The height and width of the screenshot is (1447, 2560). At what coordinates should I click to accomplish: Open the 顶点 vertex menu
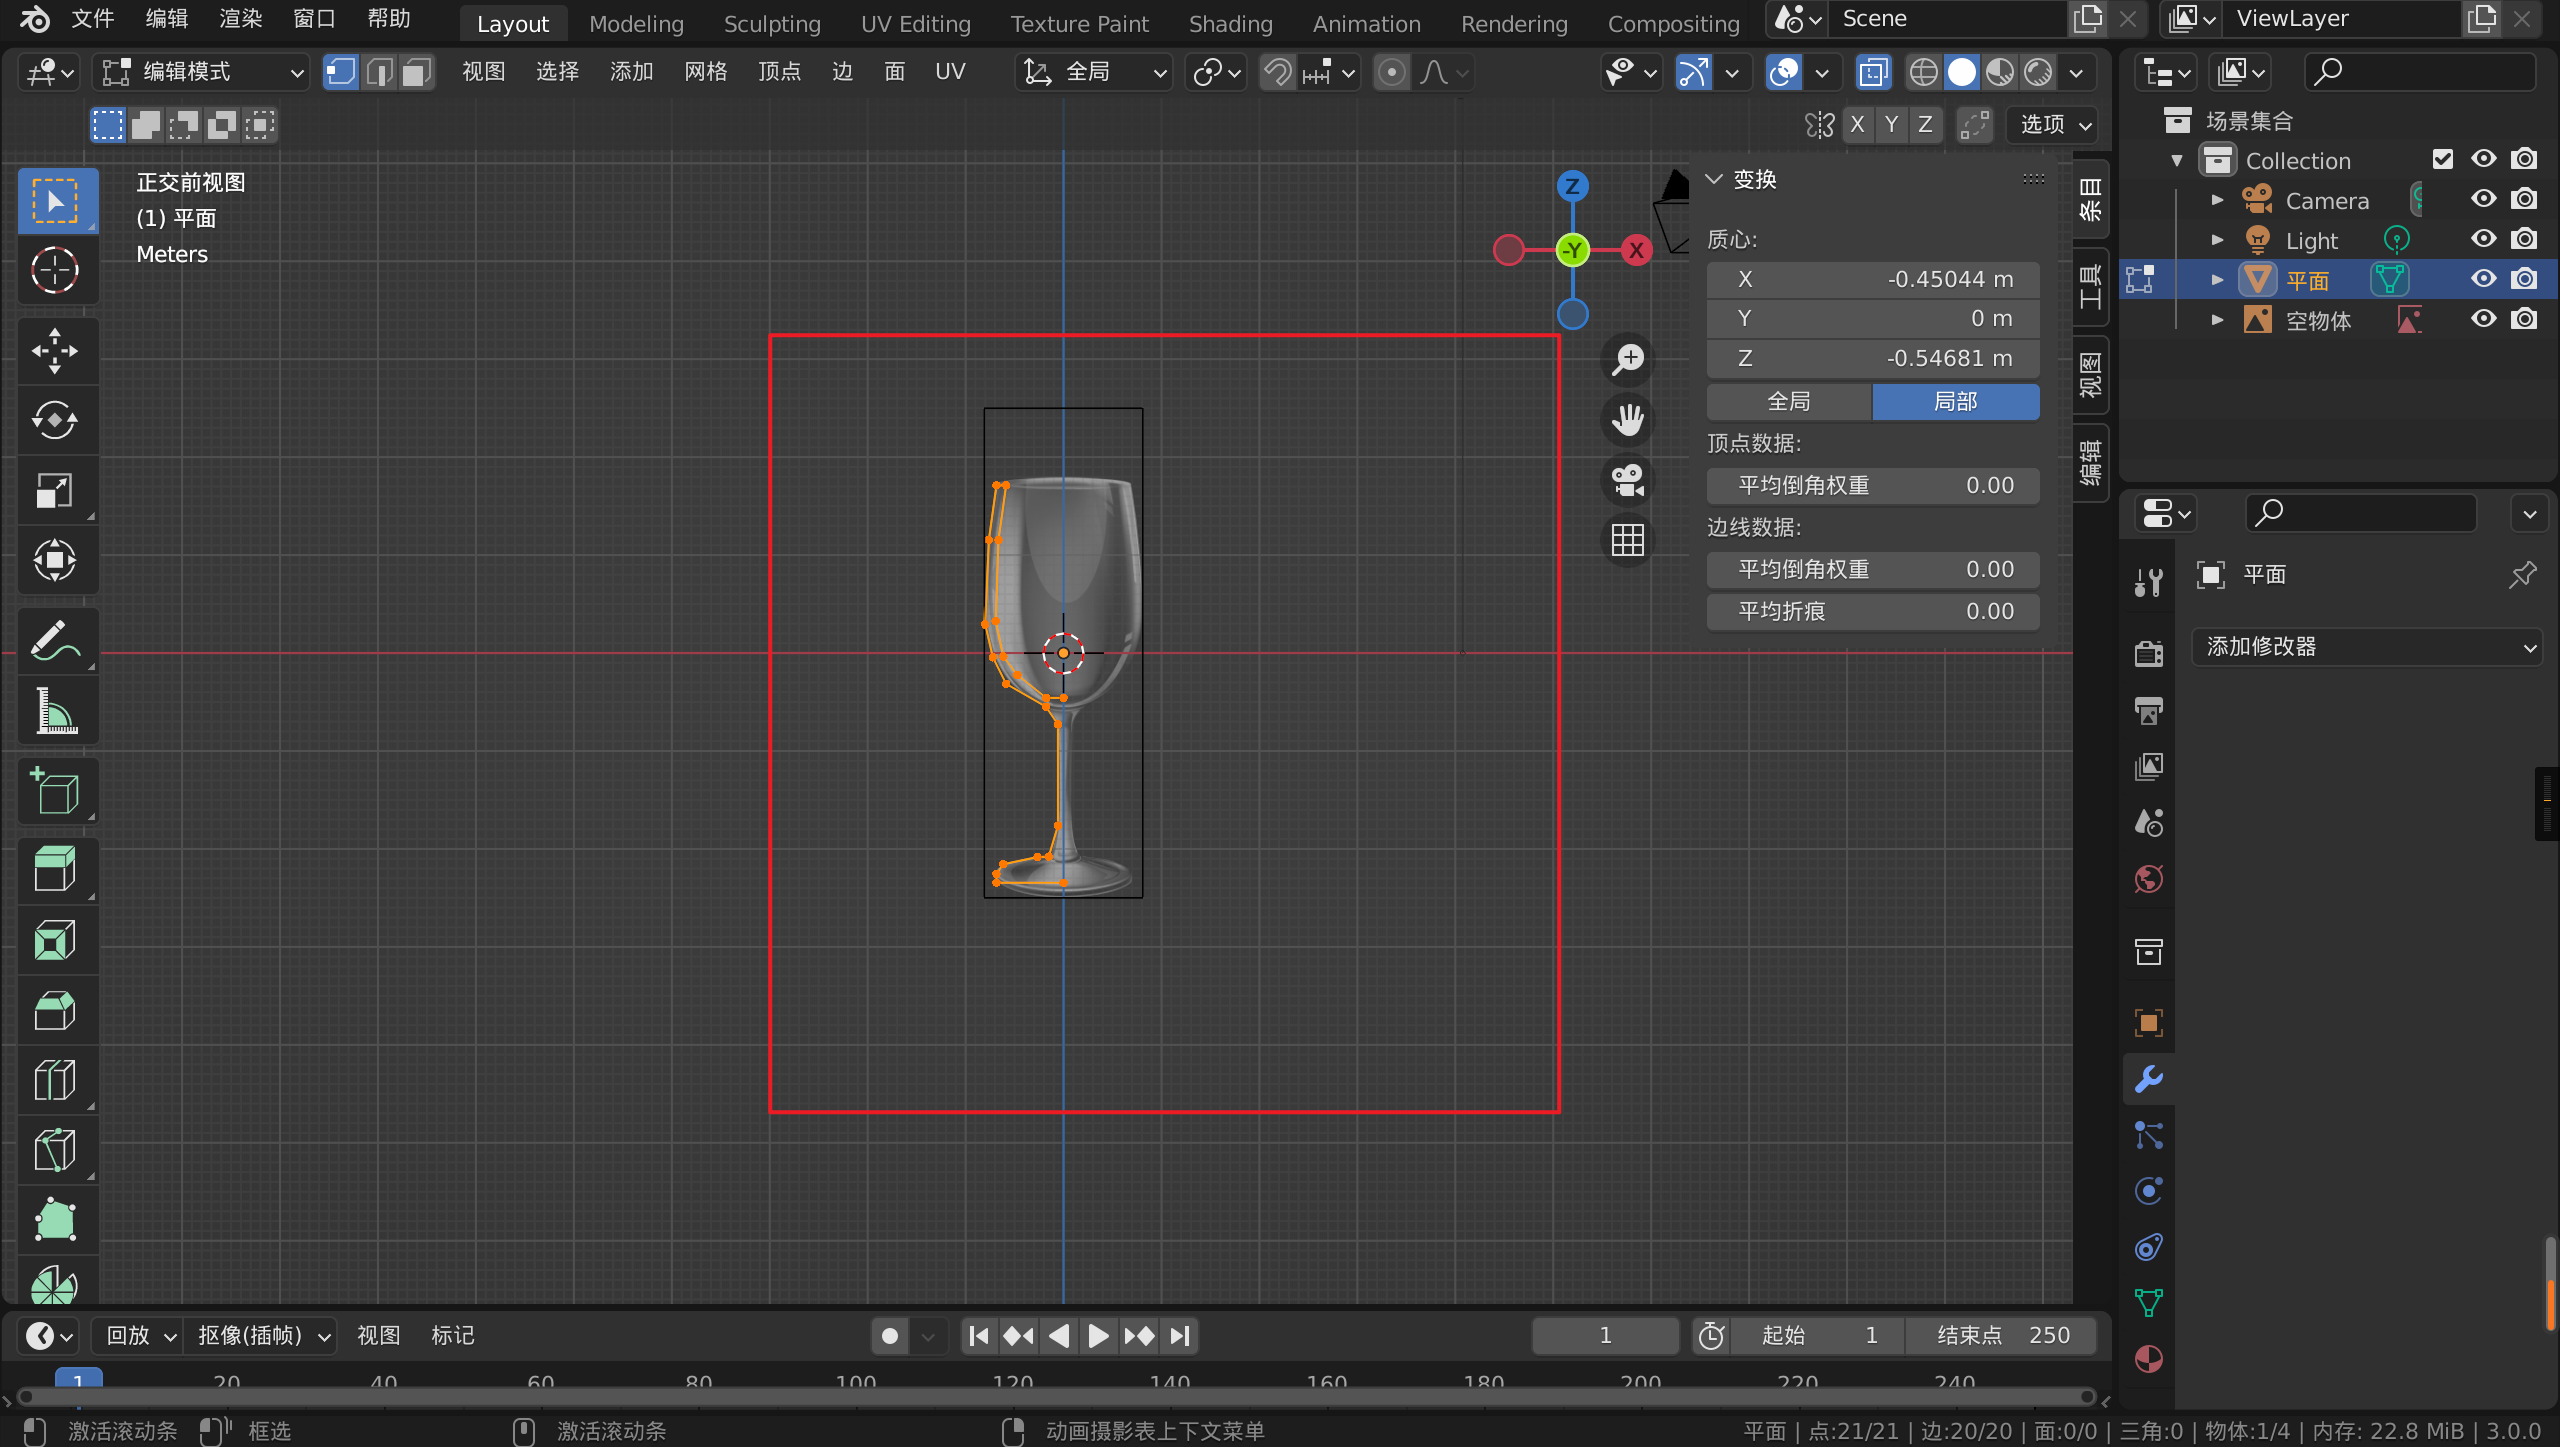click(780, 72)
